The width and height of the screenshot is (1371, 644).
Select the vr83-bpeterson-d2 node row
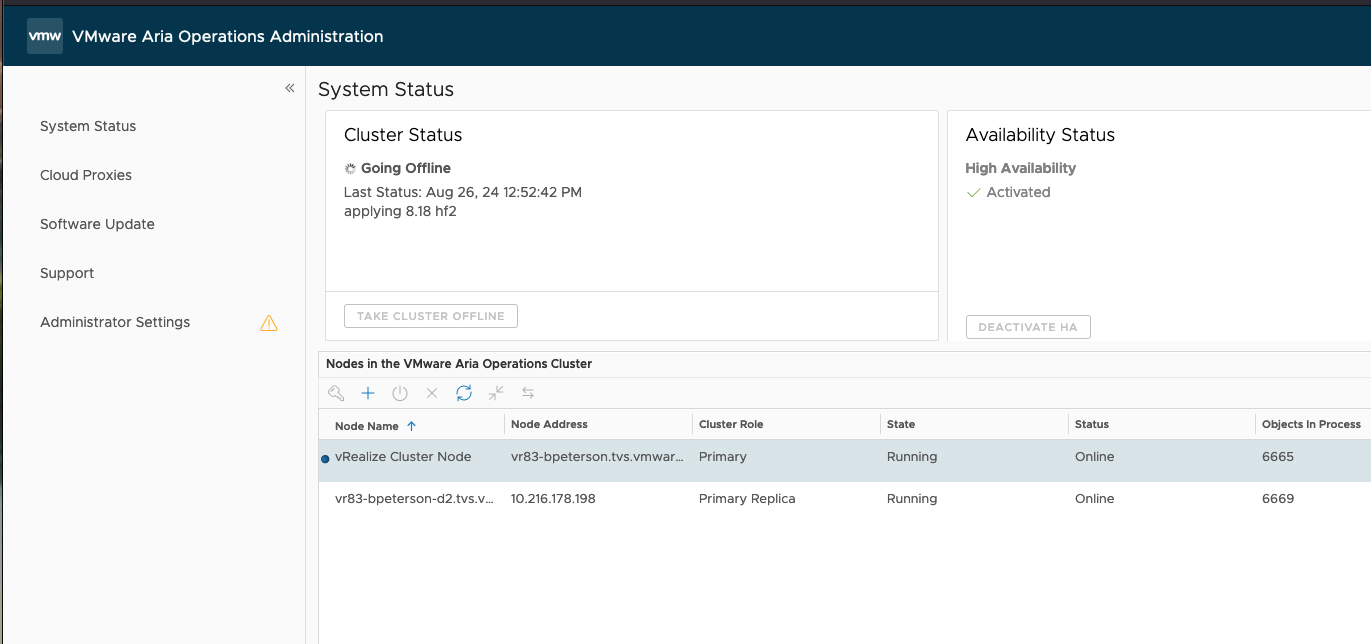coord(412,498)
